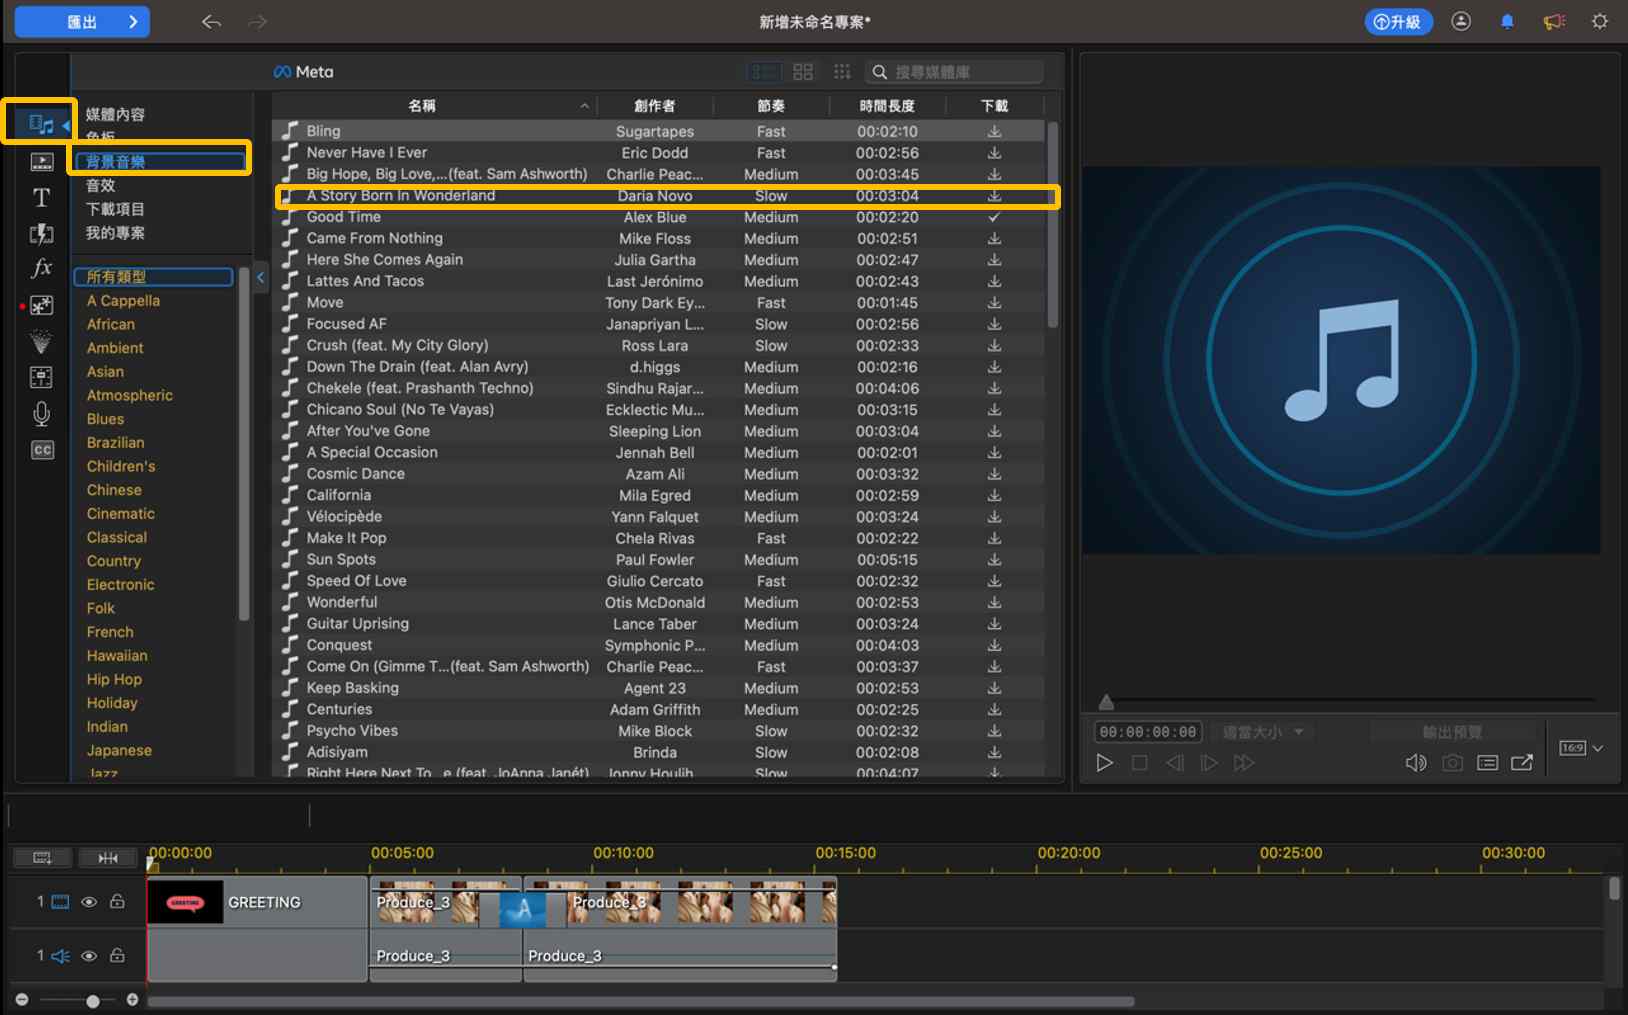Toggle lock on video track 1
Viewport: 1628px width, 1015px height.
tap(117, 902)
